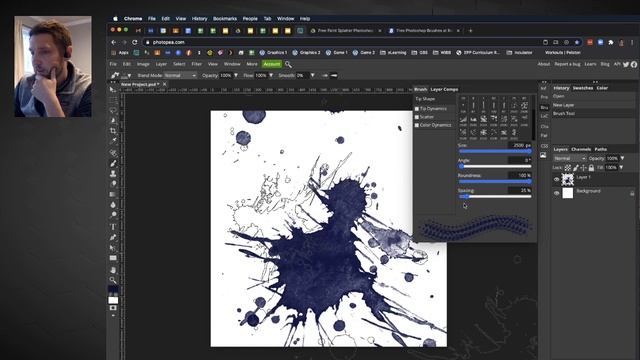
Task: Select the Gradient tool
Action: pos(113,195)
